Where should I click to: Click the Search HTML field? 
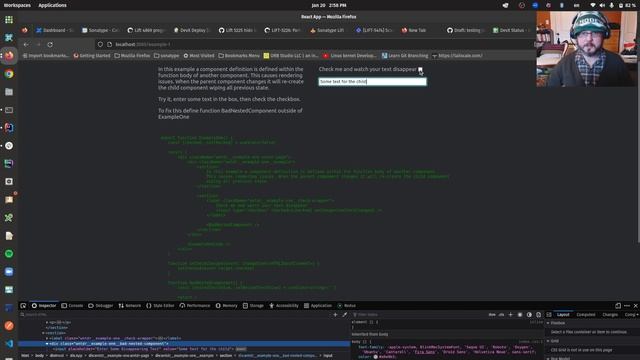(x=176, y=315)
